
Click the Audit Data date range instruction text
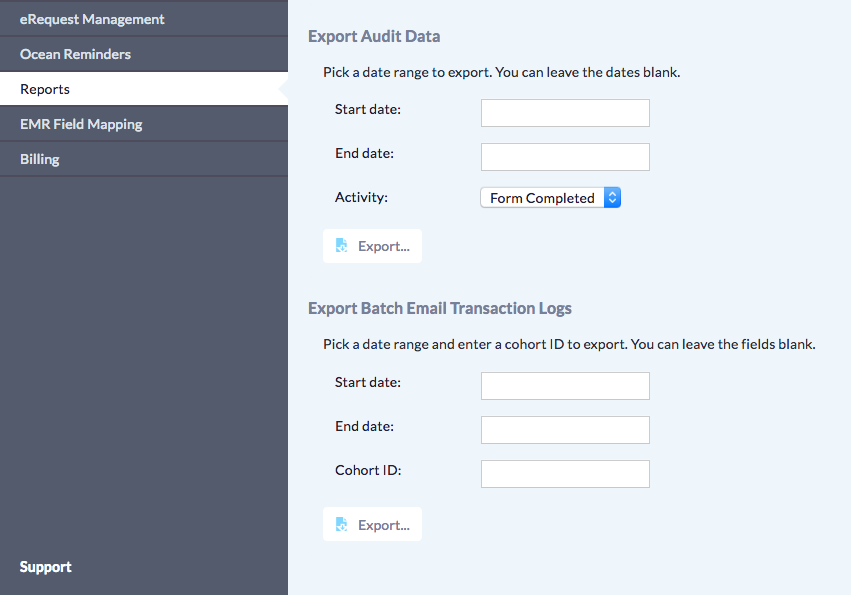[501, 73]
